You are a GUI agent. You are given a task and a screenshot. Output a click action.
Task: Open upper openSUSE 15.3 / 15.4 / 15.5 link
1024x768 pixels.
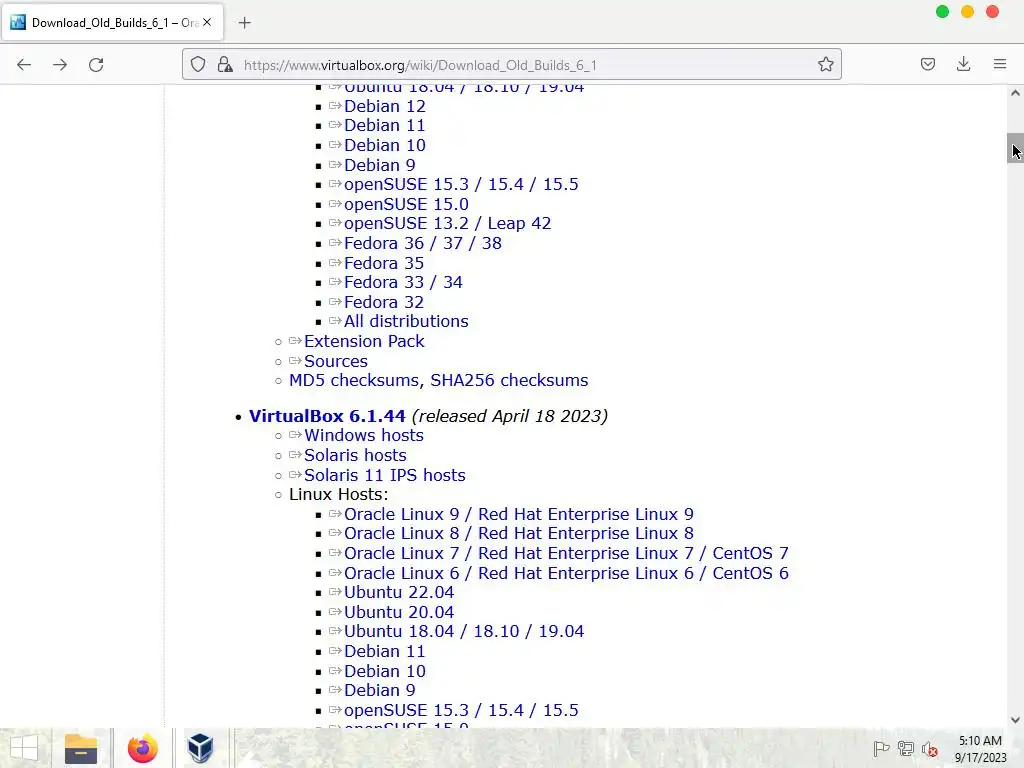pyautogui.click(x=461, y=184)
